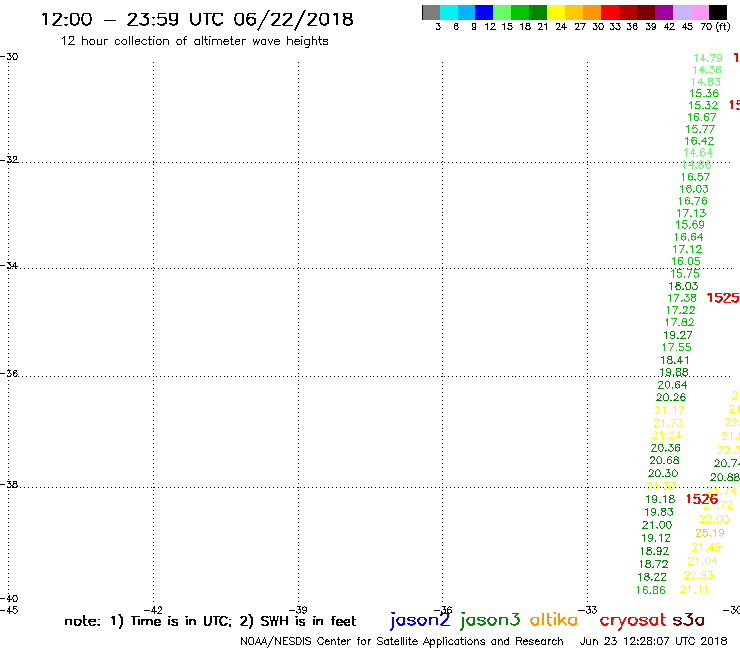
Task: Click the wave height value 19.27
Action: [x=678, y=335]
